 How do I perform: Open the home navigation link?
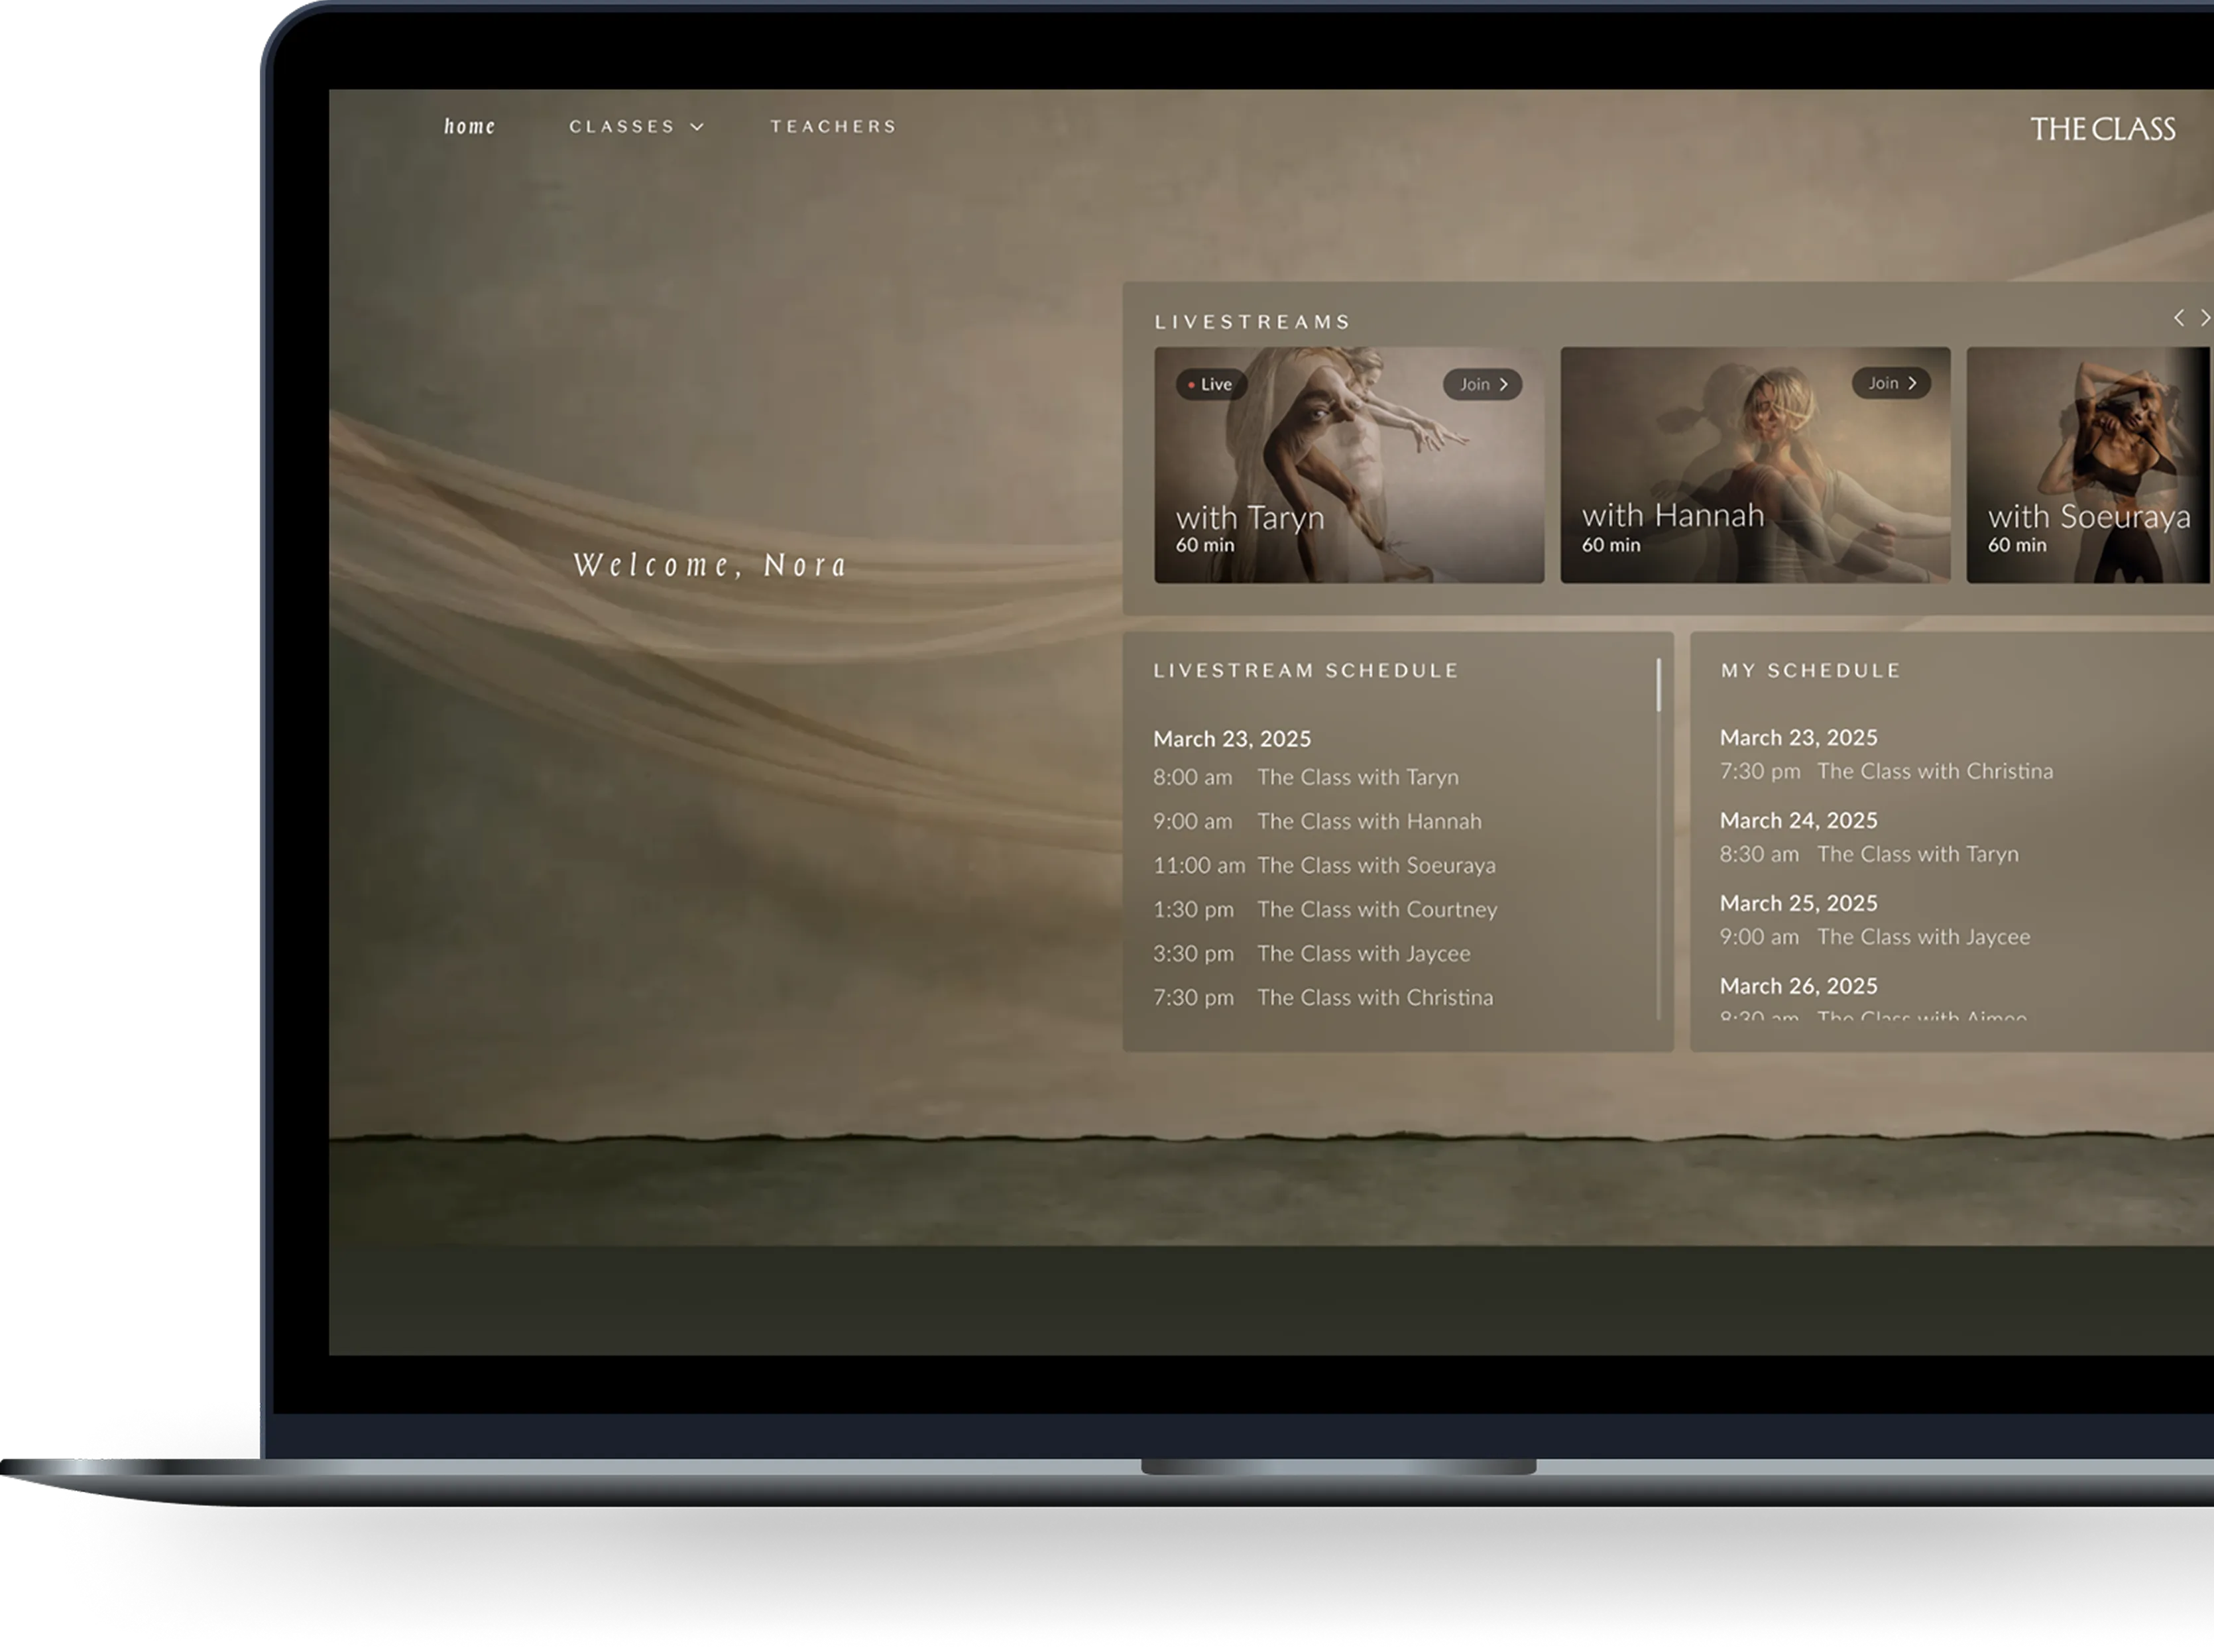pos(470,126)
